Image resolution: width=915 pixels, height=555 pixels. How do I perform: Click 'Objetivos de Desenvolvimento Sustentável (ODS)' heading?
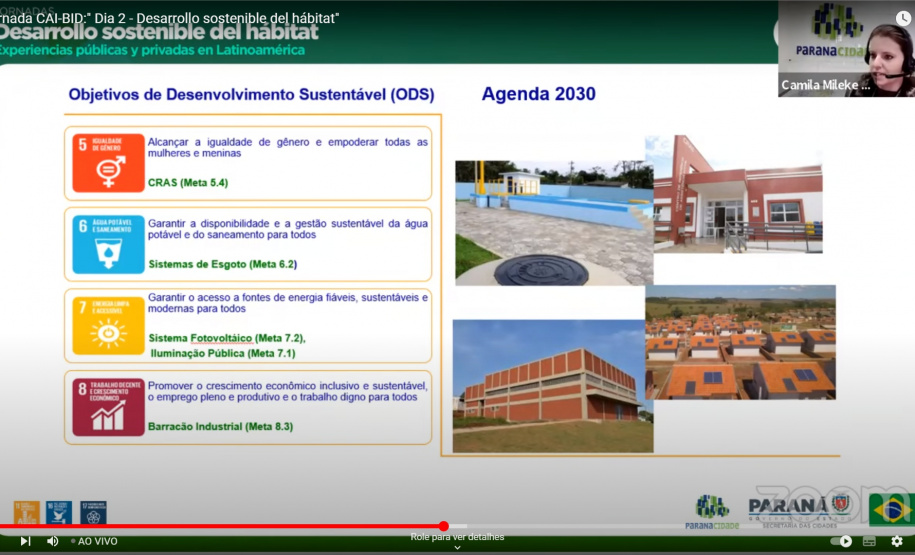tap(252, 95)
